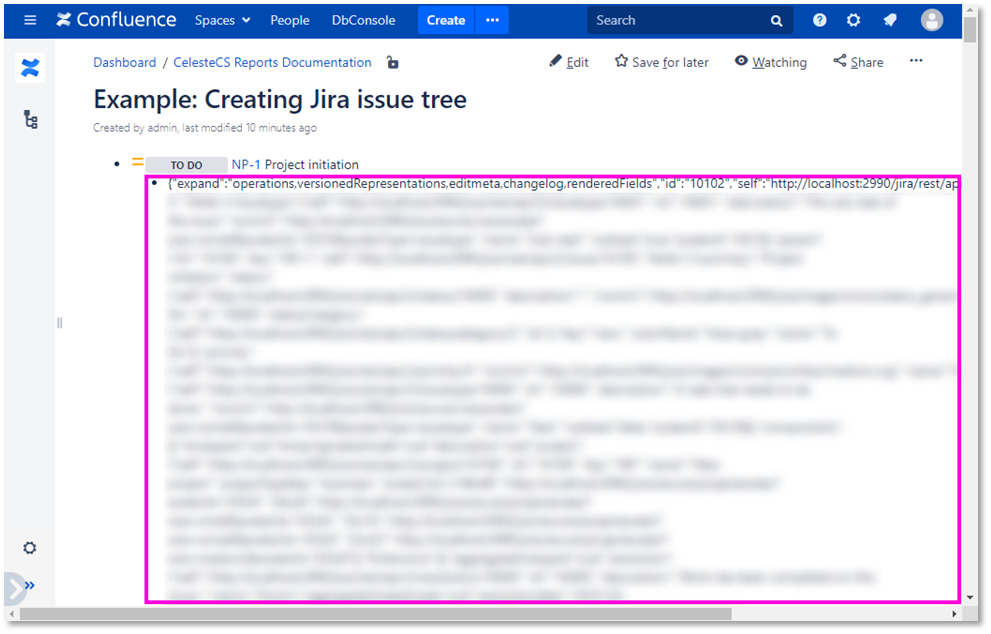Open the Help question mark icon
This screenshot has height=634, width=991.
click(820, 20)
